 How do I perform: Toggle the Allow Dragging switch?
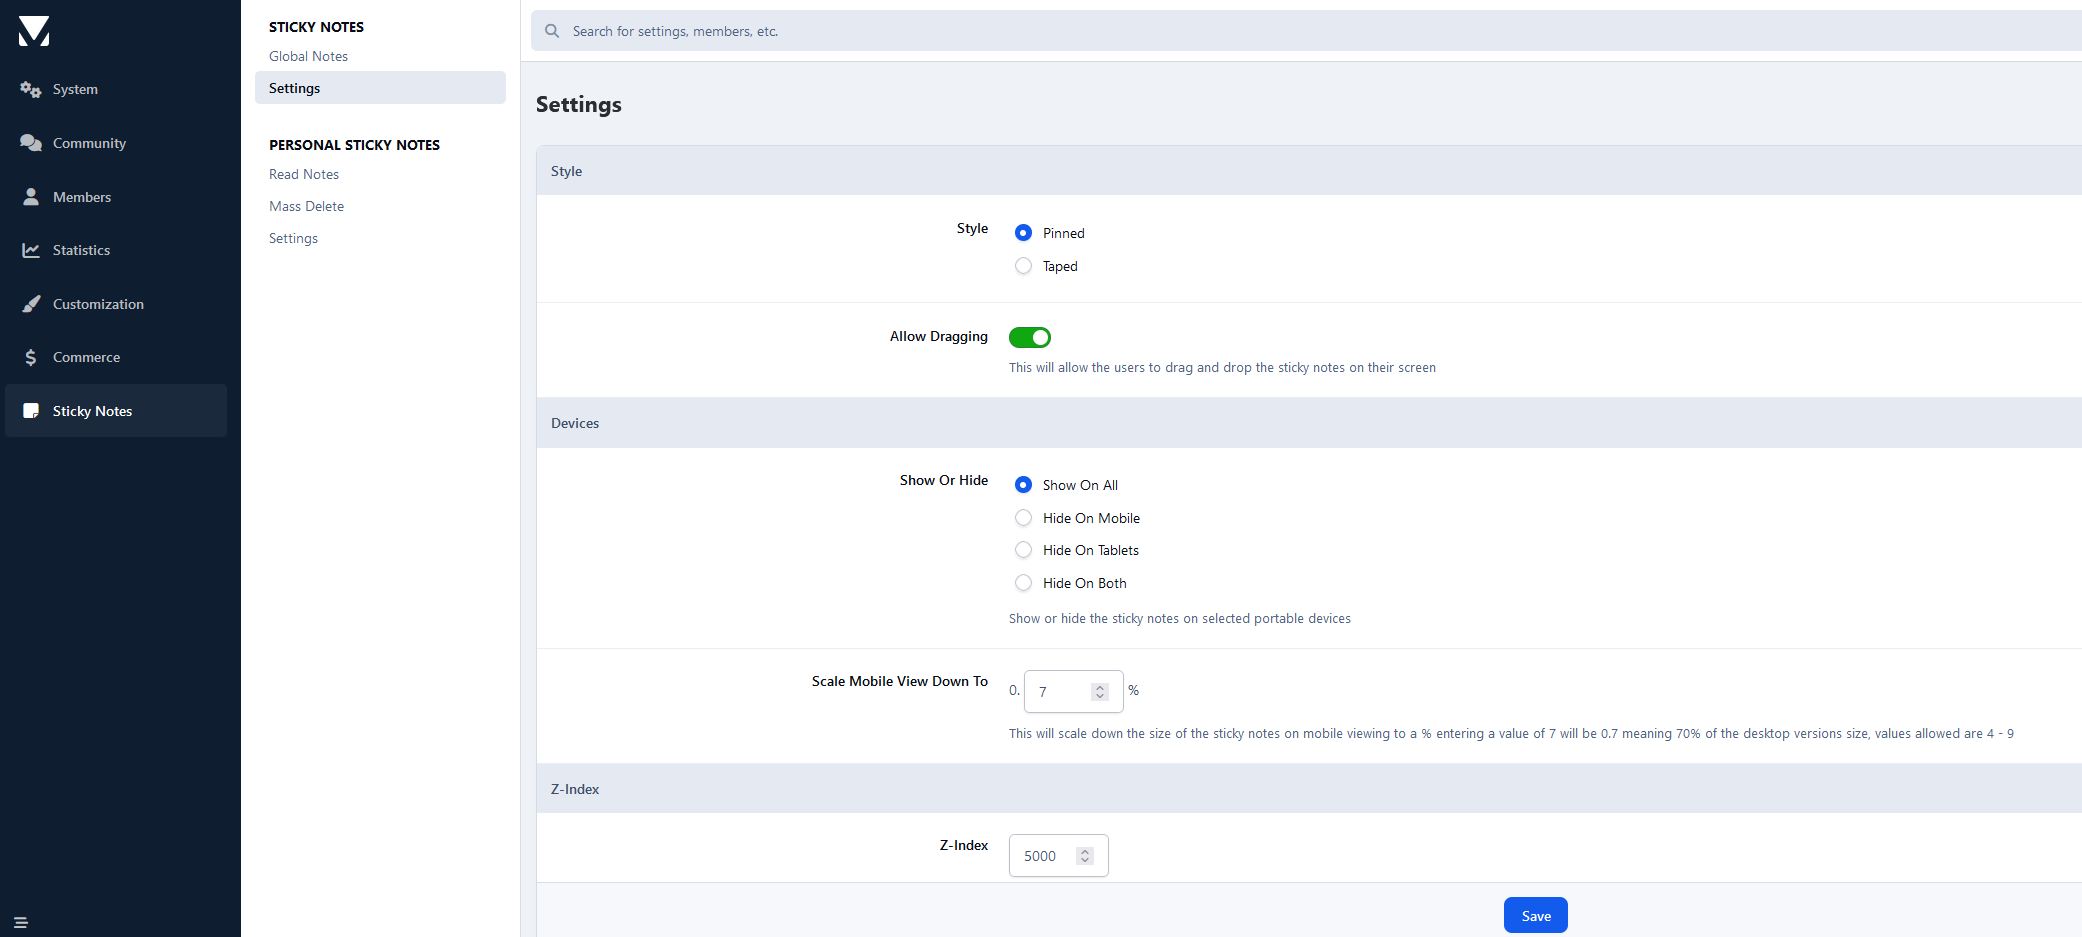(x=1029, y=338)
